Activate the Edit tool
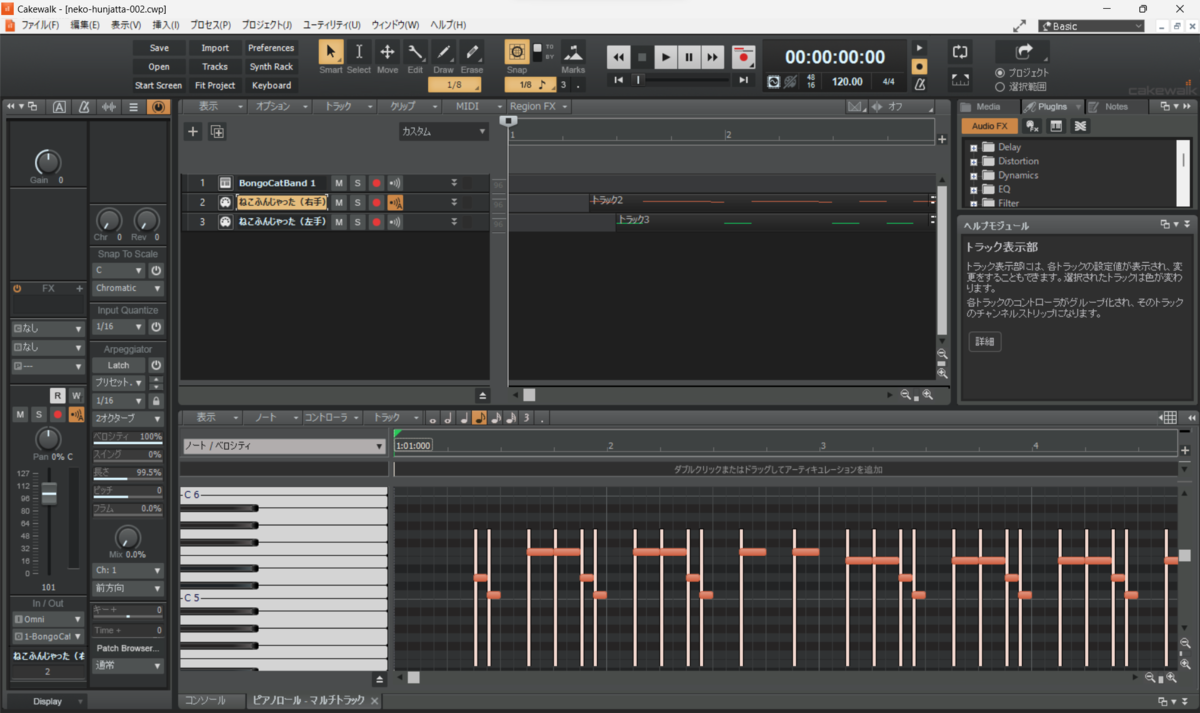 click(x=415, y=52)
